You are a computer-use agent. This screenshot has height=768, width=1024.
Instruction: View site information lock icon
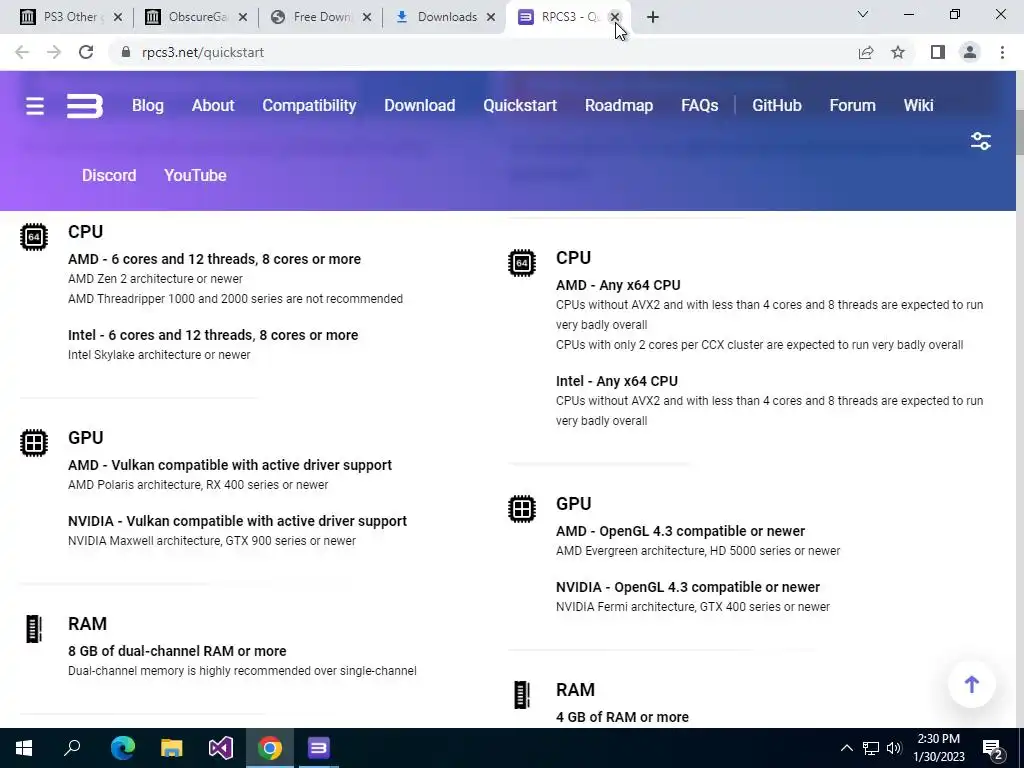tap(126, 52)
